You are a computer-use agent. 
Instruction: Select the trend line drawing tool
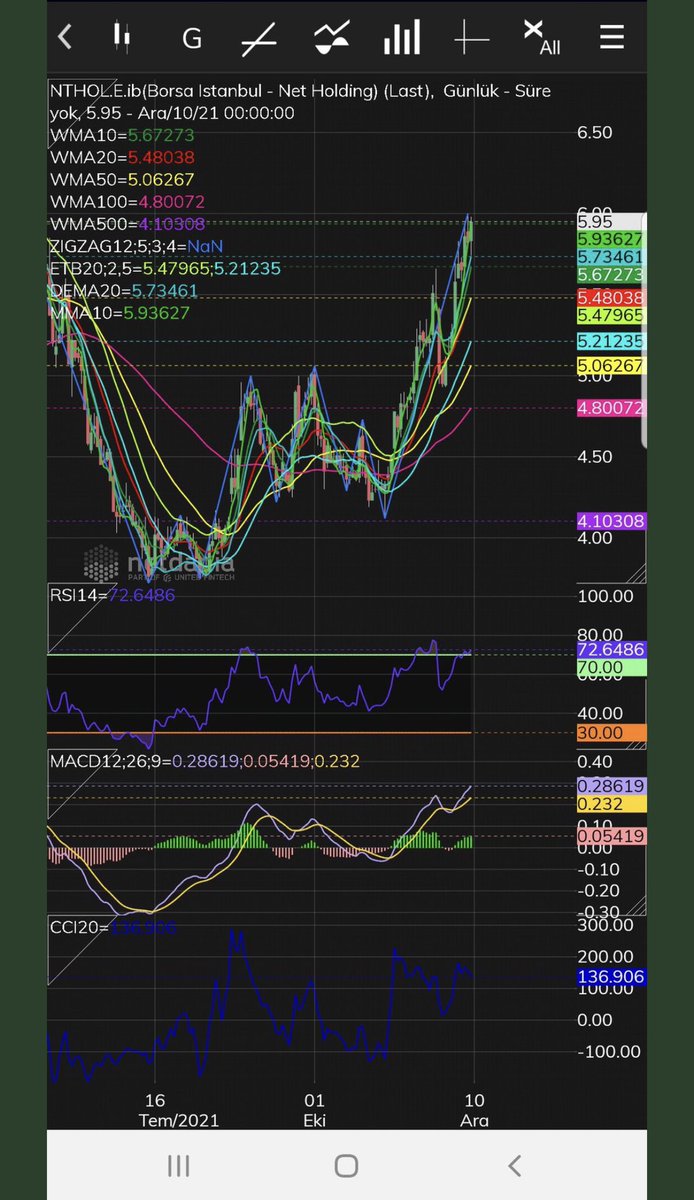click(260, 40)
